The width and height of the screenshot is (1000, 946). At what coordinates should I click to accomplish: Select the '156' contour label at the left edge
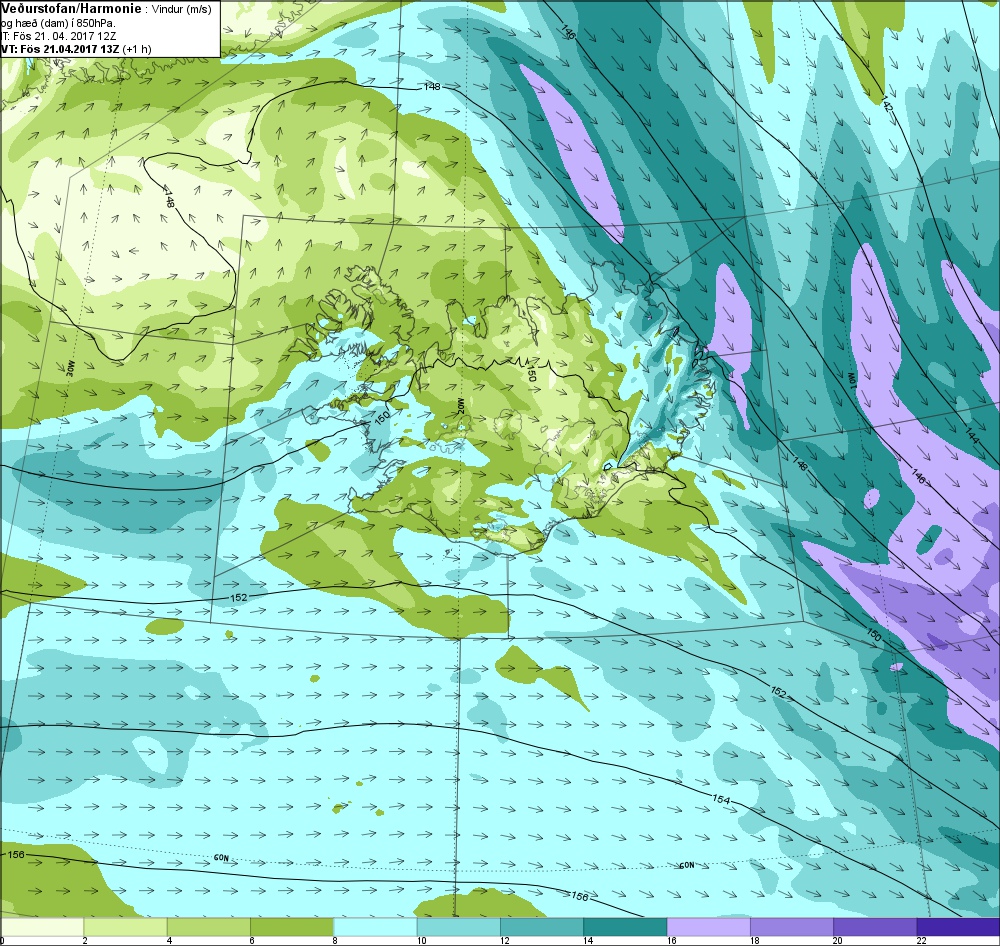pyautogui.click(x=15, y=854)
